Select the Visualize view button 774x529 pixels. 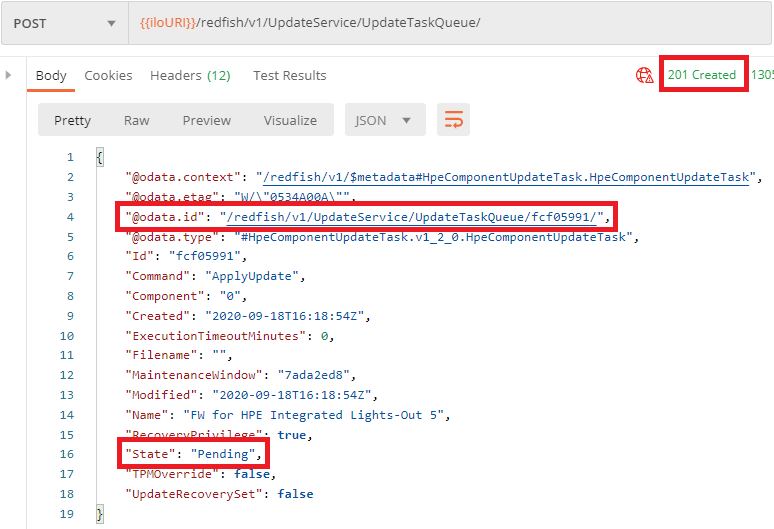click(x=290, y=120)
